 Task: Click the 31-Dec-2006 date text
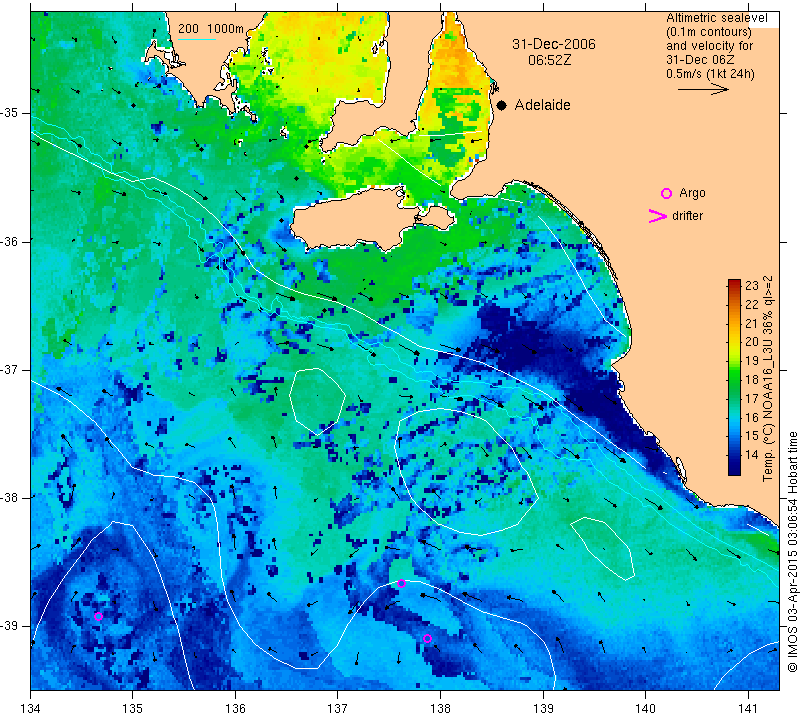pos(554,44)
